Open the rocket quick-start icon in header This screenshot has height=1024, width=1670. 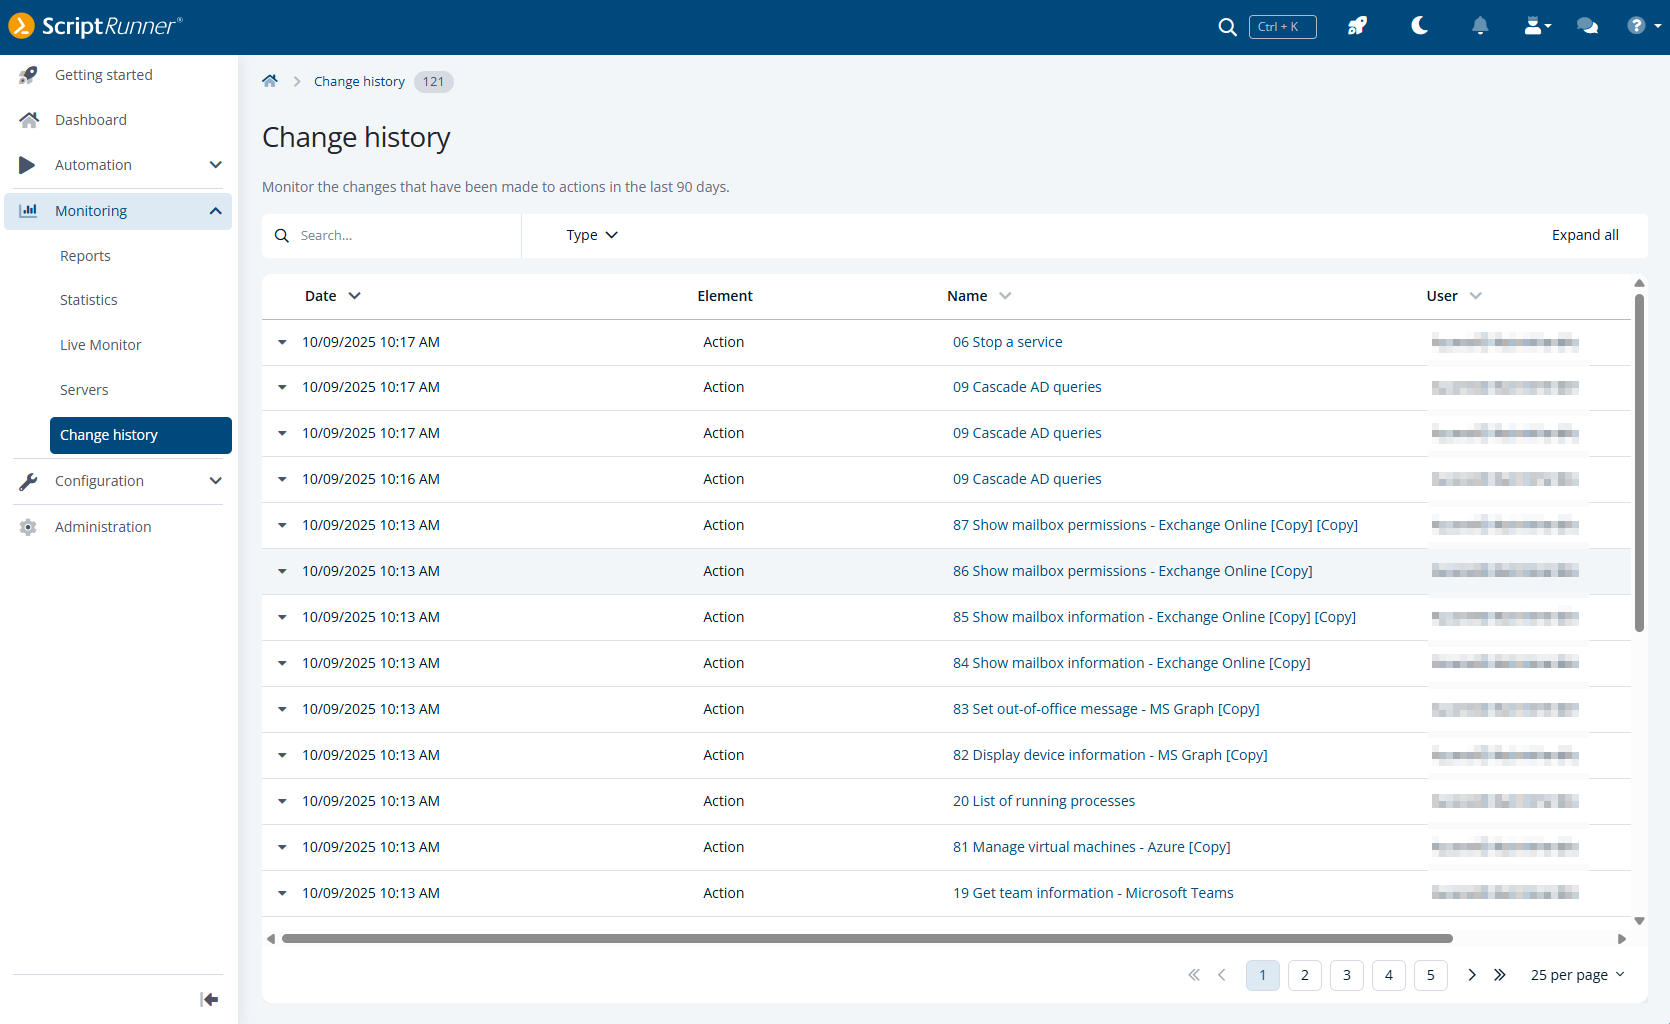[1357, 26]
